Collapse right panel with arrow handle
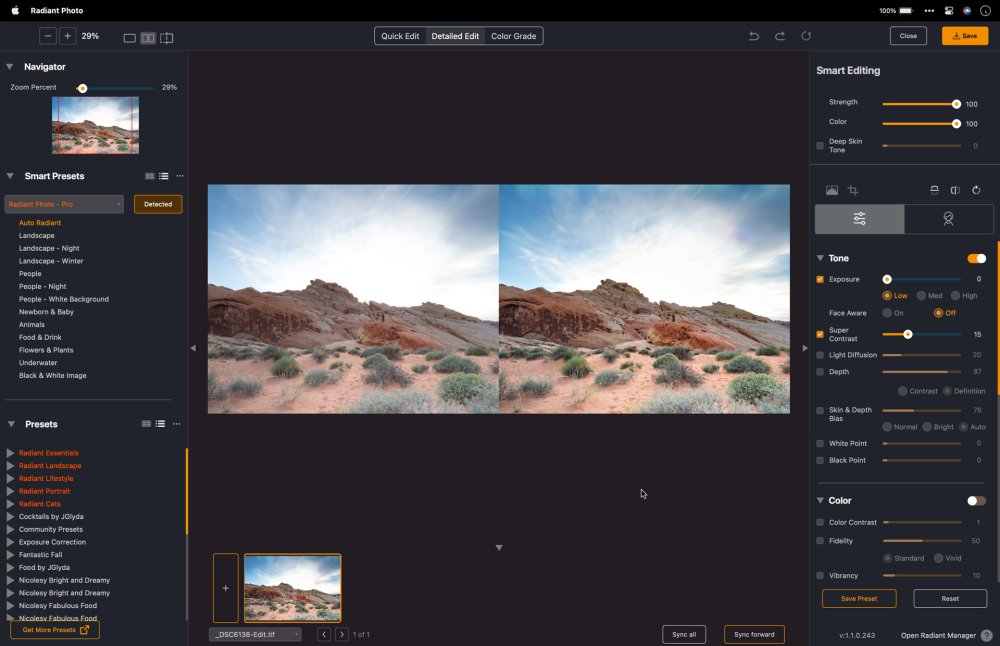Viewport: 1000px width, 646px height. [x=805, y=348]
